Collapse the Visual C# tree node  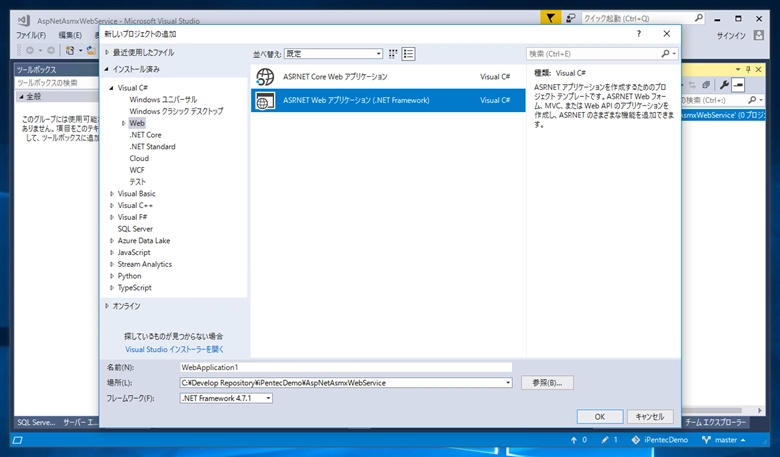(111, 88)
